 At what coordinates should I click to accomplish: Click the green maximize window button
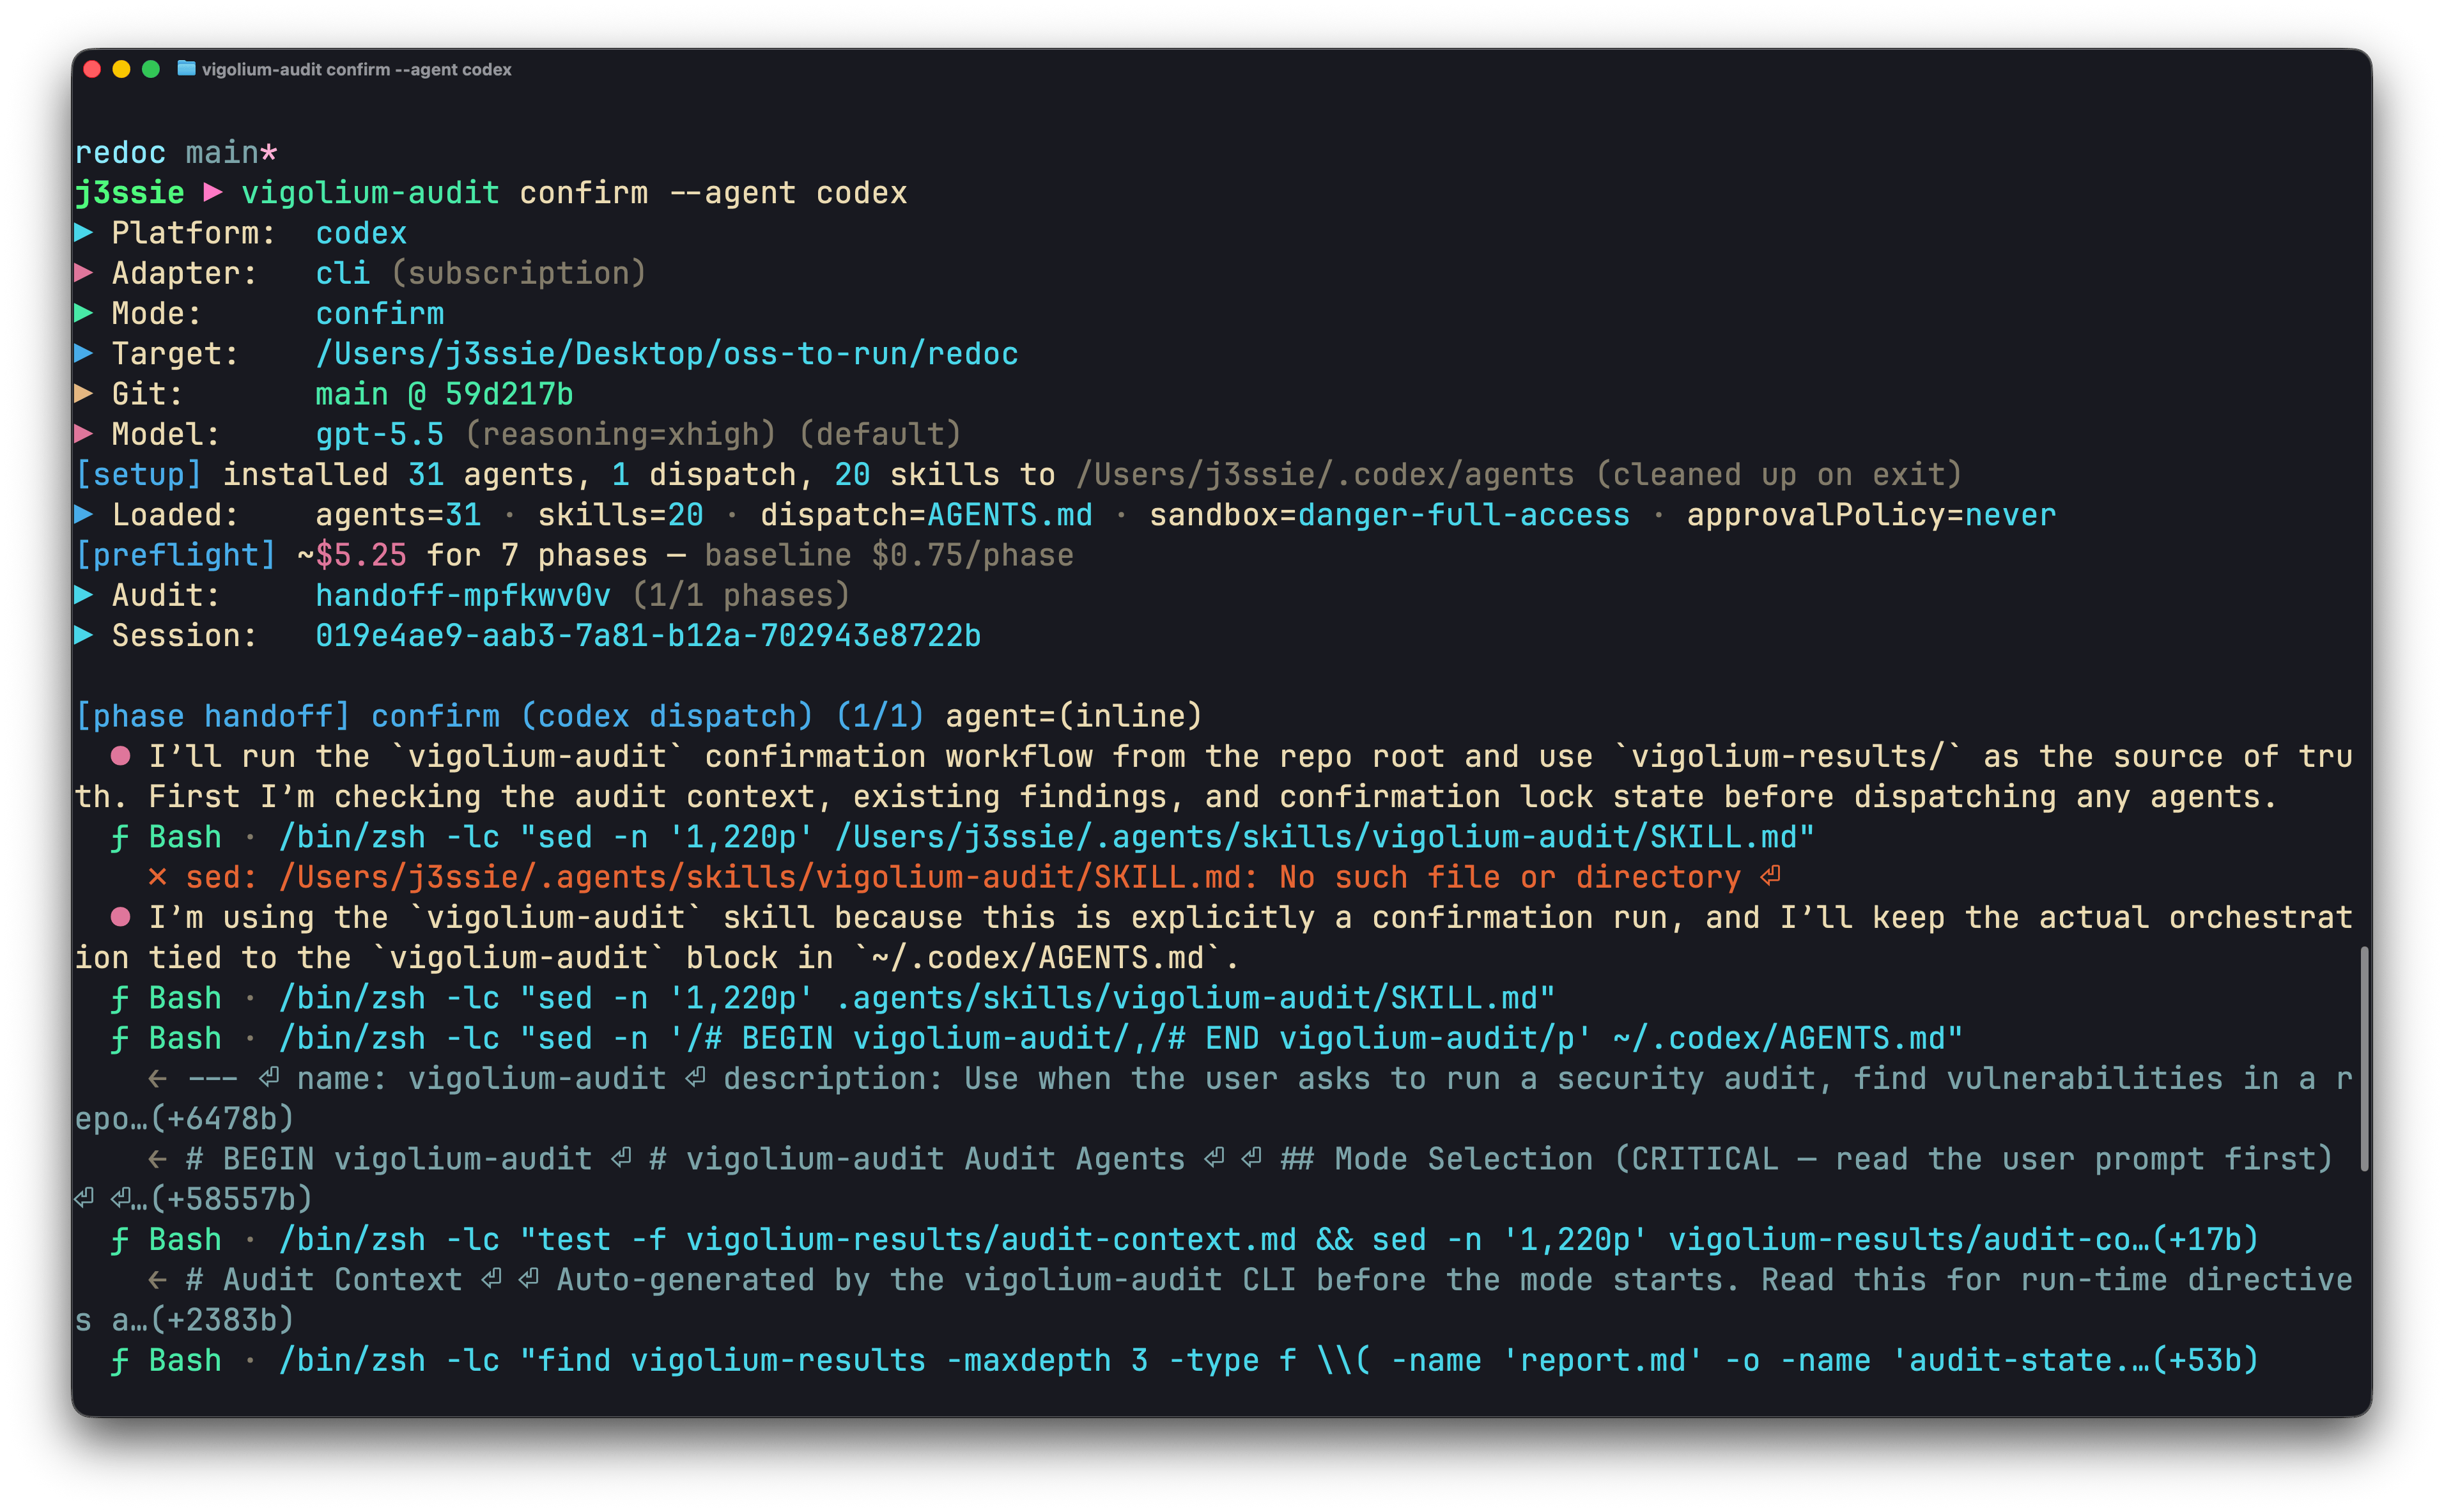(x=151, y=69)
